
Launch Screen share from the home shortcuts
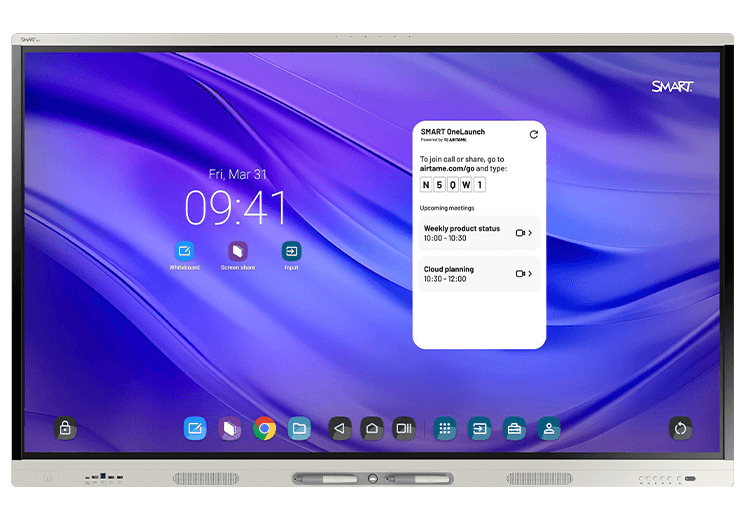pos(237,251)
